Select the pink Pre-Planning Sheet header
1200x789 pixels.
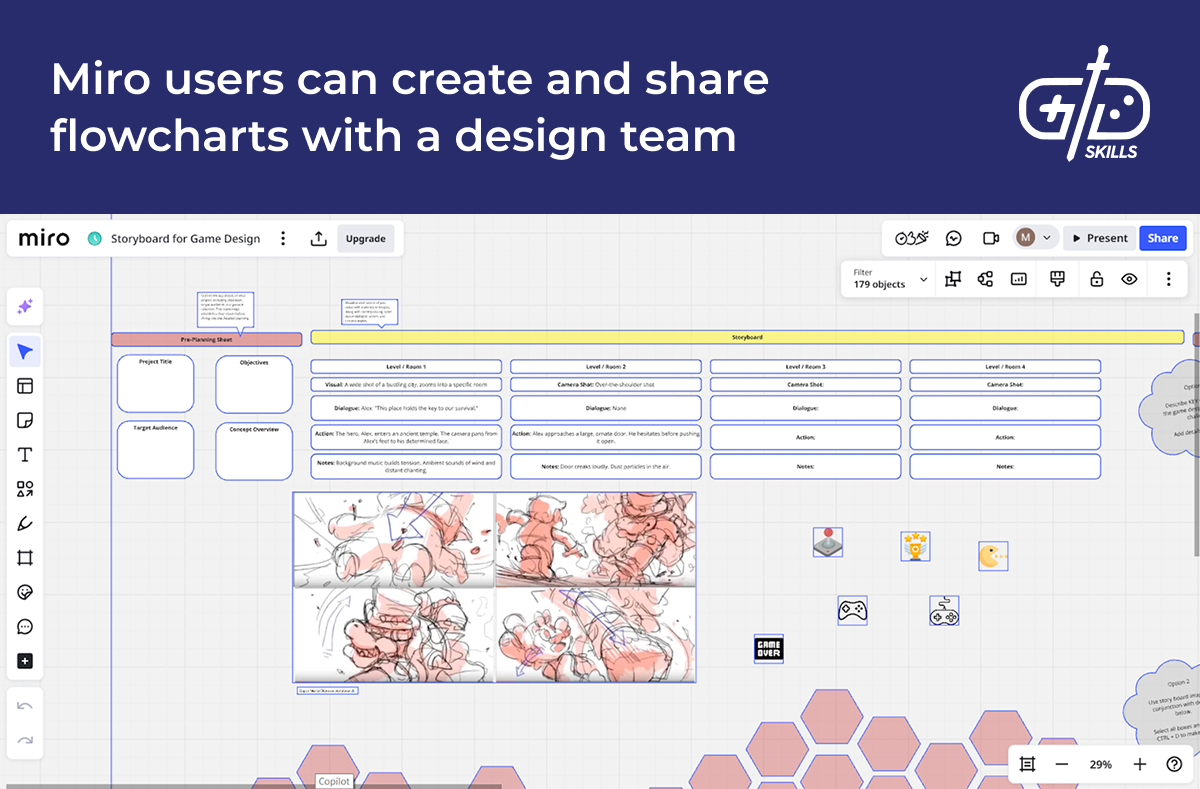tap(206, 340)
